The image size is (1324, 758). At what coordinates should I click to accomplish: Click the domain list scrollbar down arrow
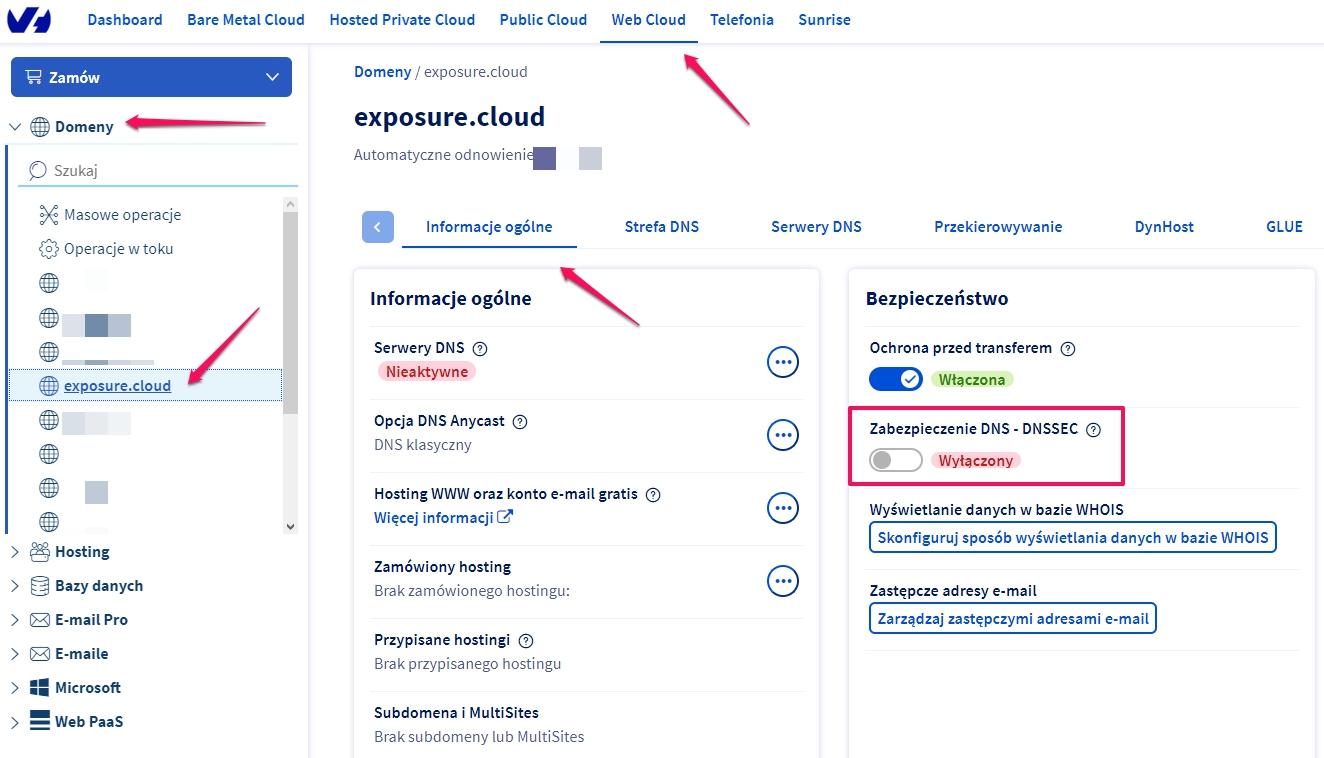(x=290, y=526)
